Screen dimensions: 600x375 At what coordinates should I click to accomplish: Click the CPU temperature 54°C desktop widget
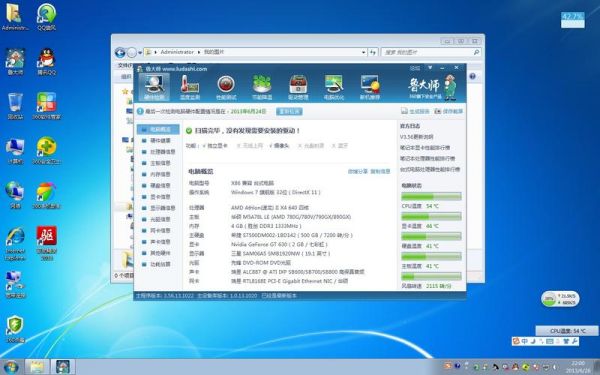[567, 331]
